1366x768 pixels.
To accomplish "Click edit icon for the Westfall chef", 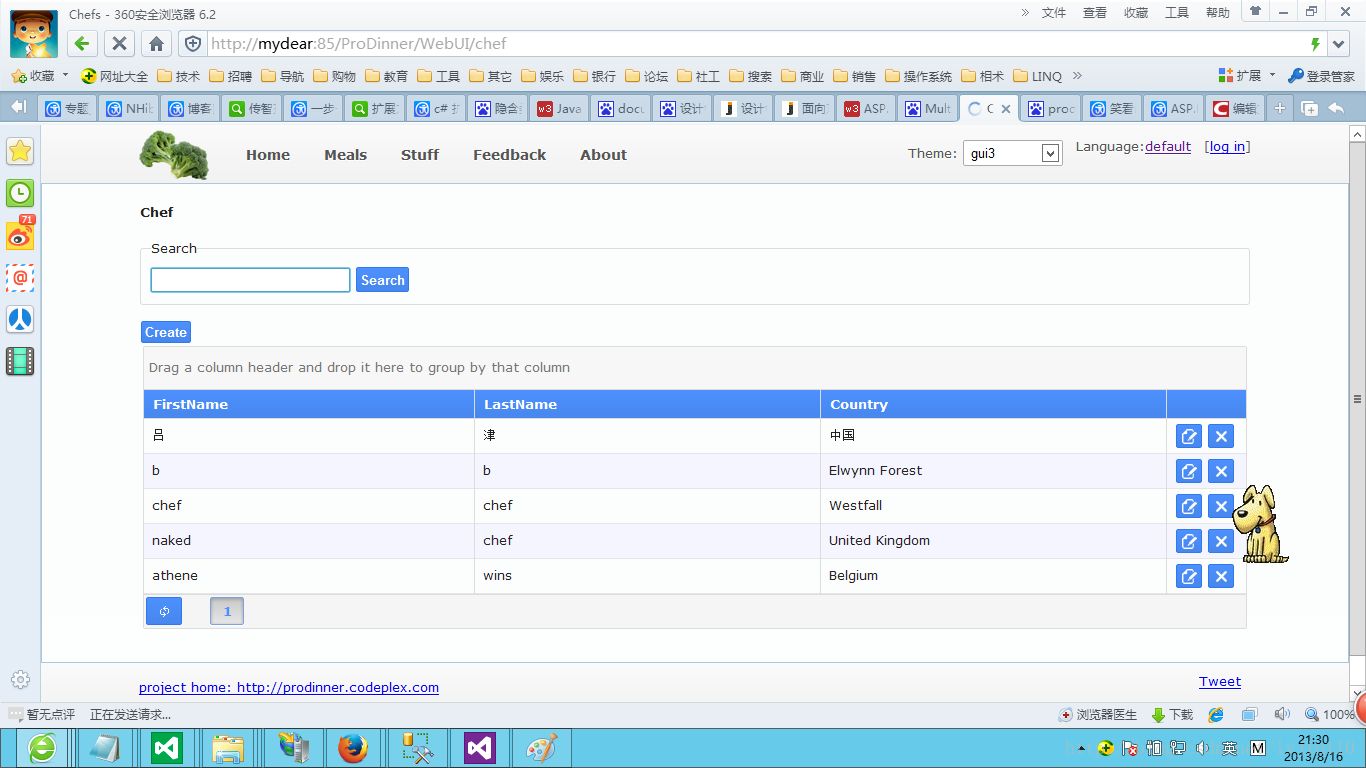I will click(x=1189, y=506).
